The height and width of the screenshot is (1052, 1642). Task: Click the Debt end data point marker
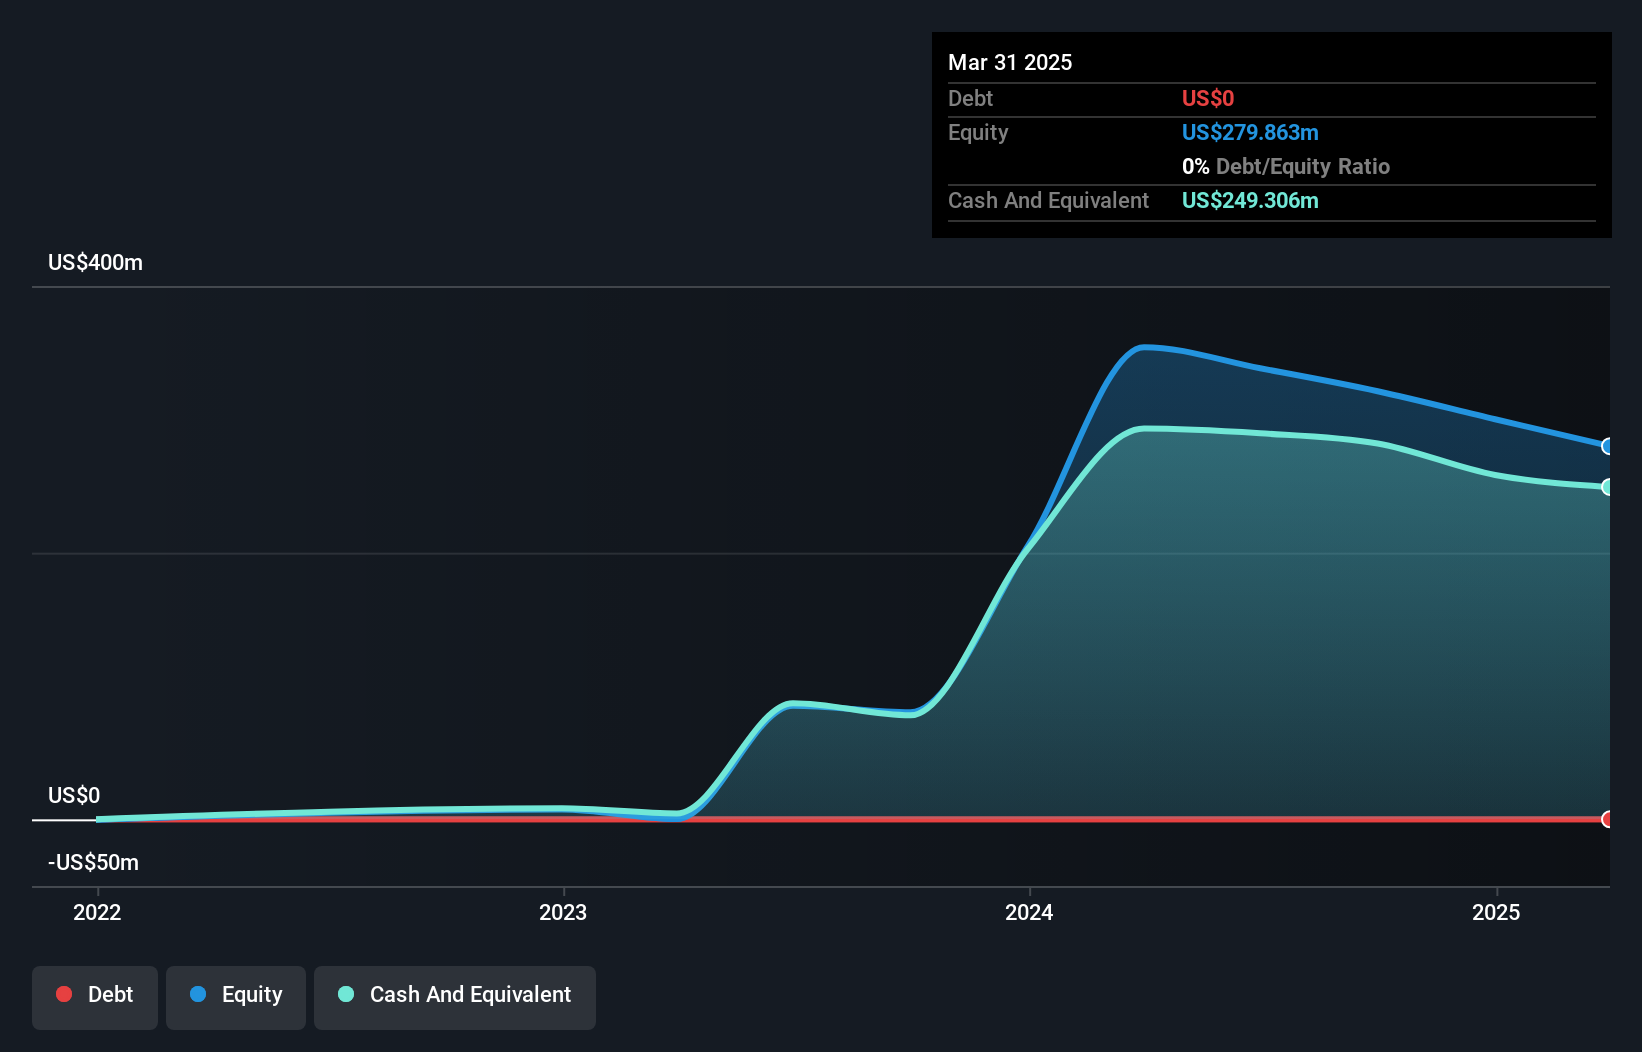(1607, 819)
